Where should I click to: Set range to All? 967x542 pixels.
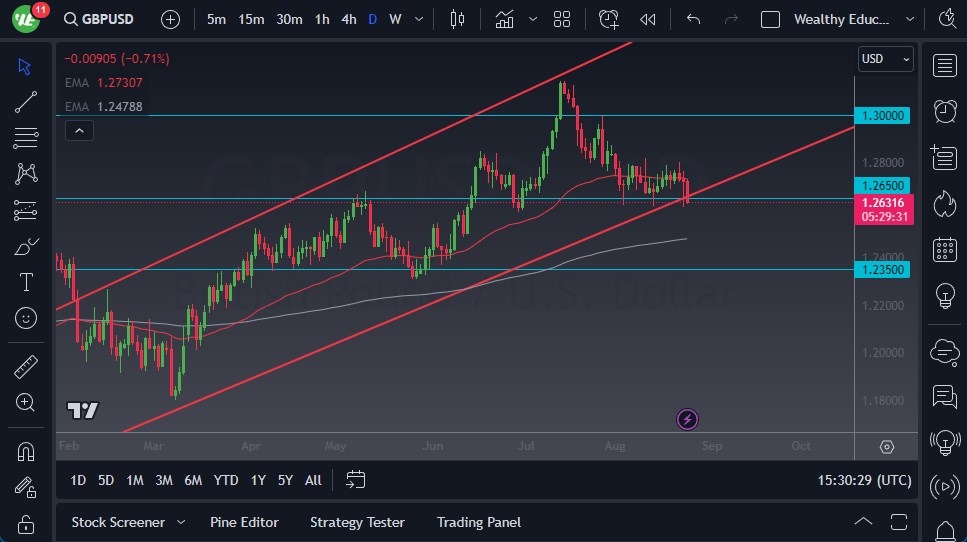tap(313, 480)
